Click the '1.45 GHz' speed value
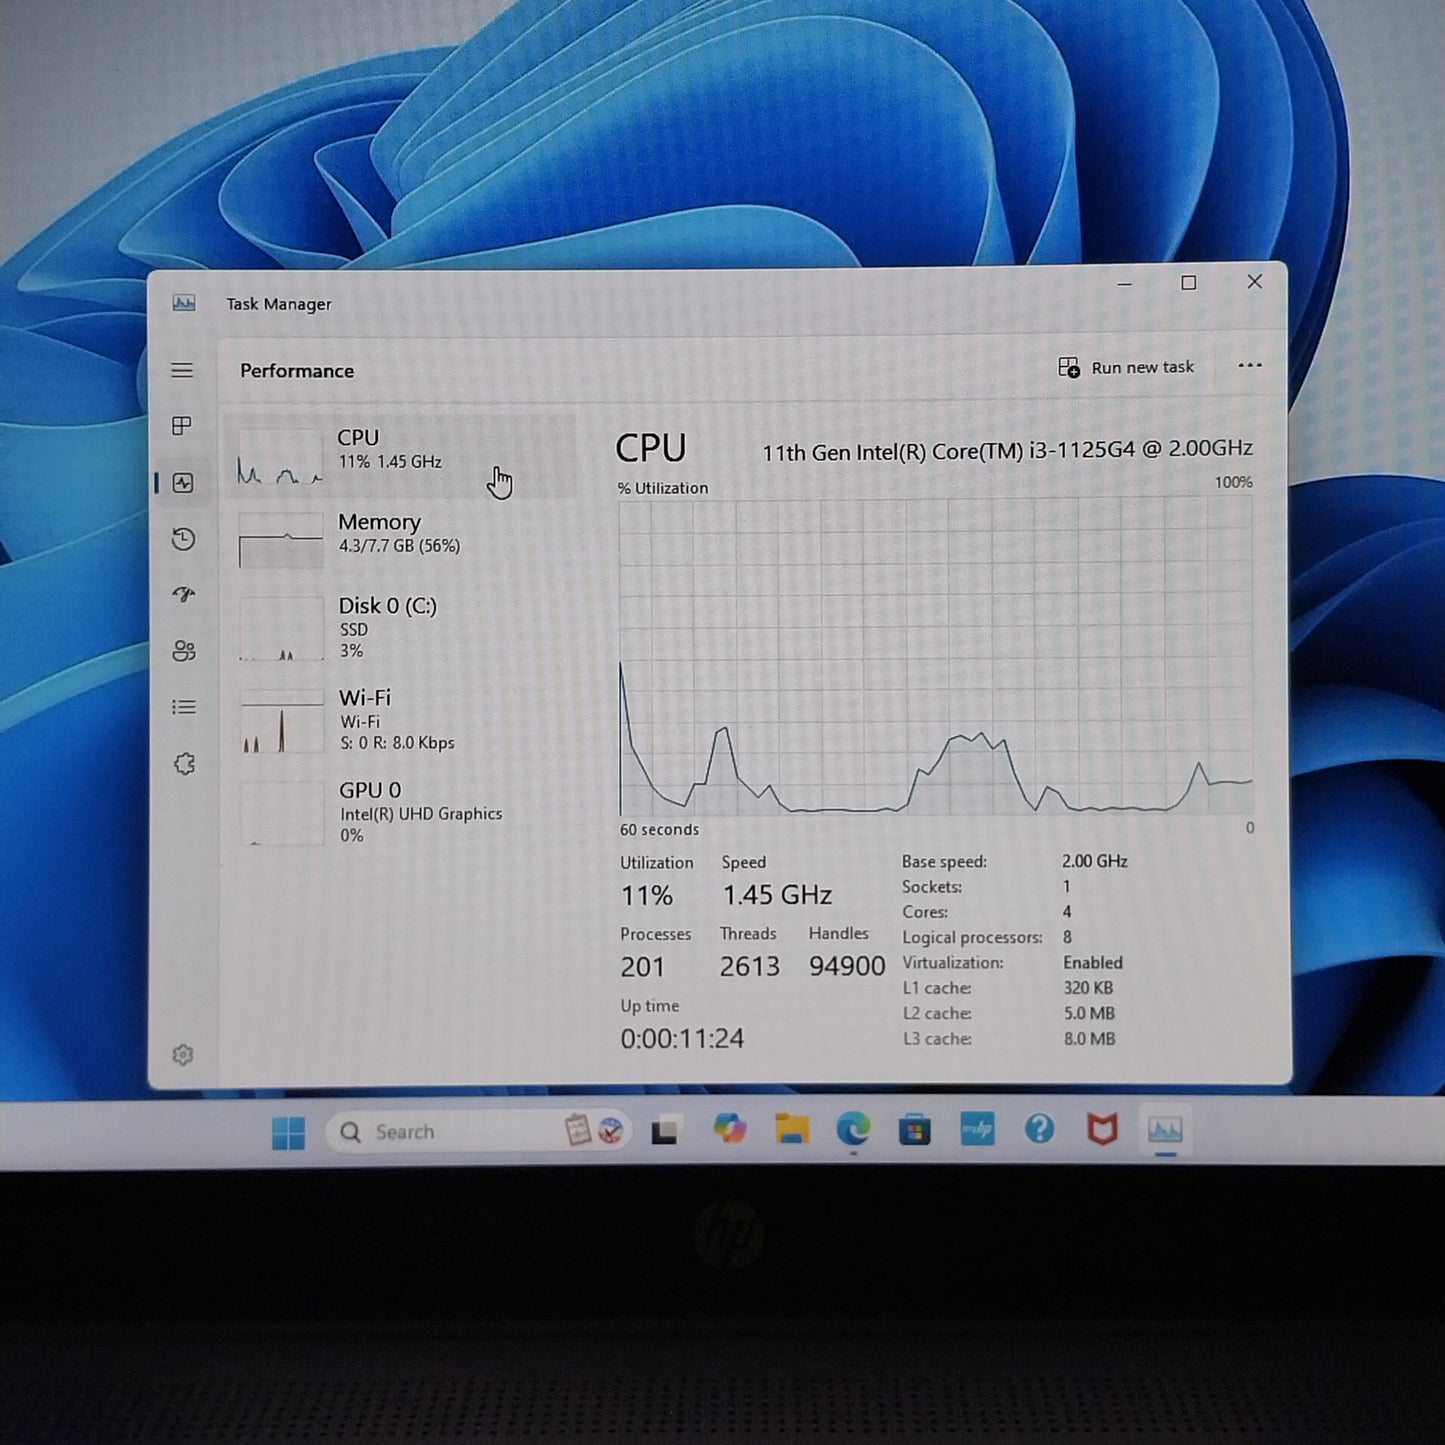 tap(777, 895)
